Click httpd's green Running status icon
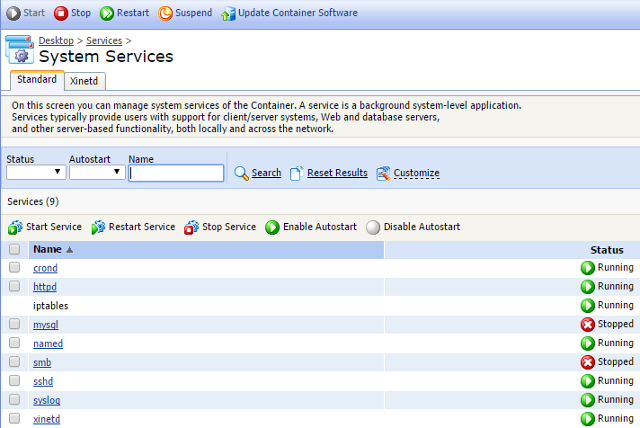640x428 pixels. click(587, 287)
